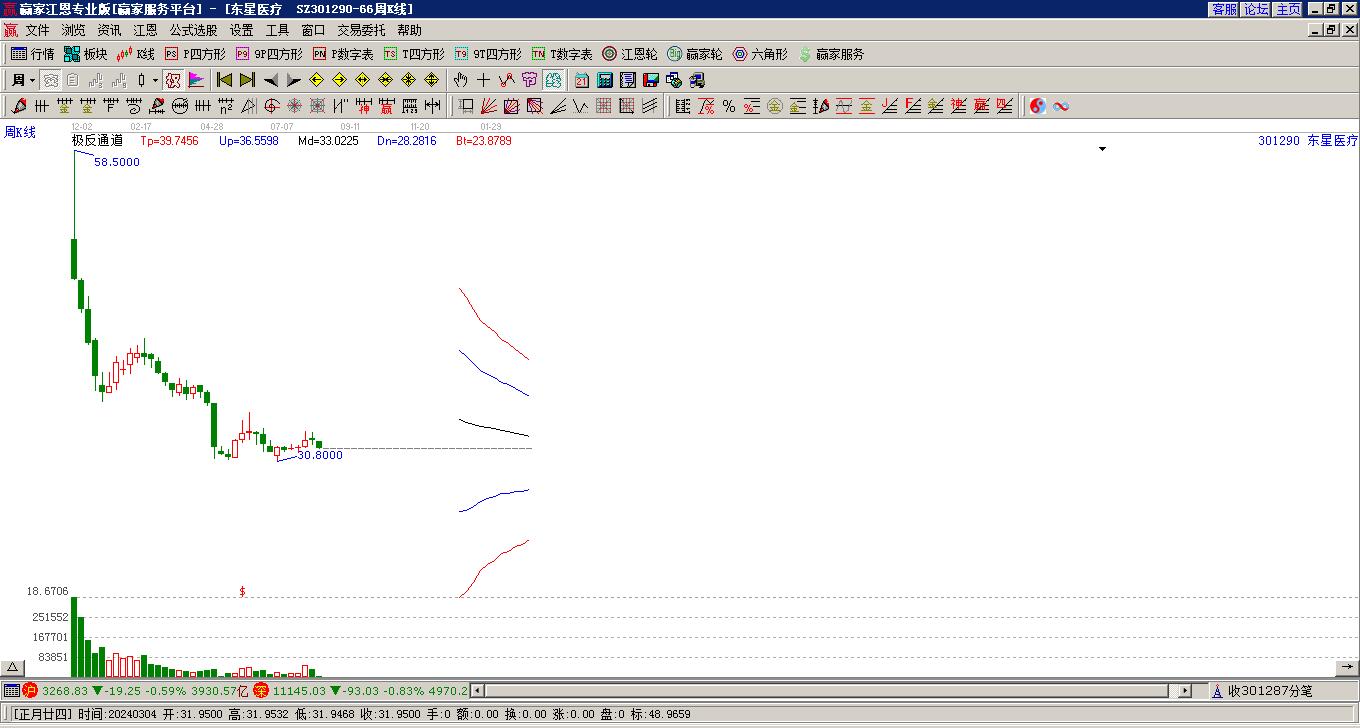
Task: Toggle the 权 adjusted-price button
Action: [173, 80]
